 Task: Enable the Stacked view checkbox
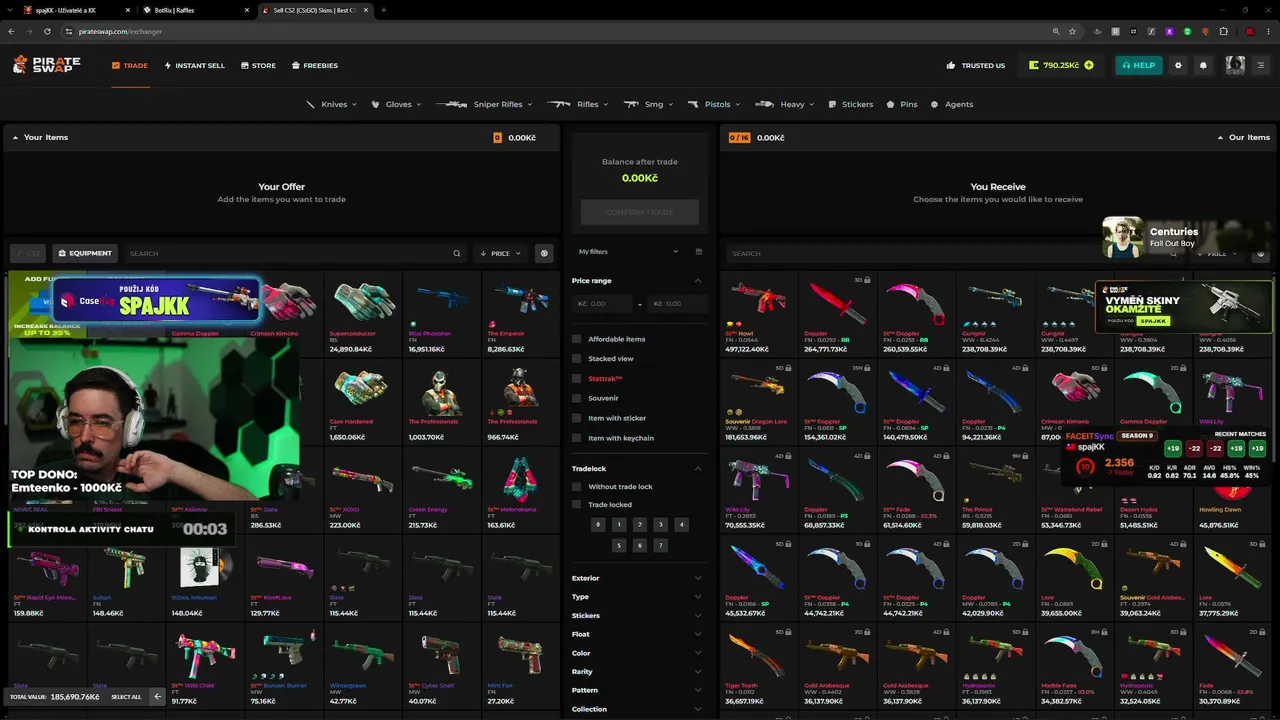(x=576, y=358)
